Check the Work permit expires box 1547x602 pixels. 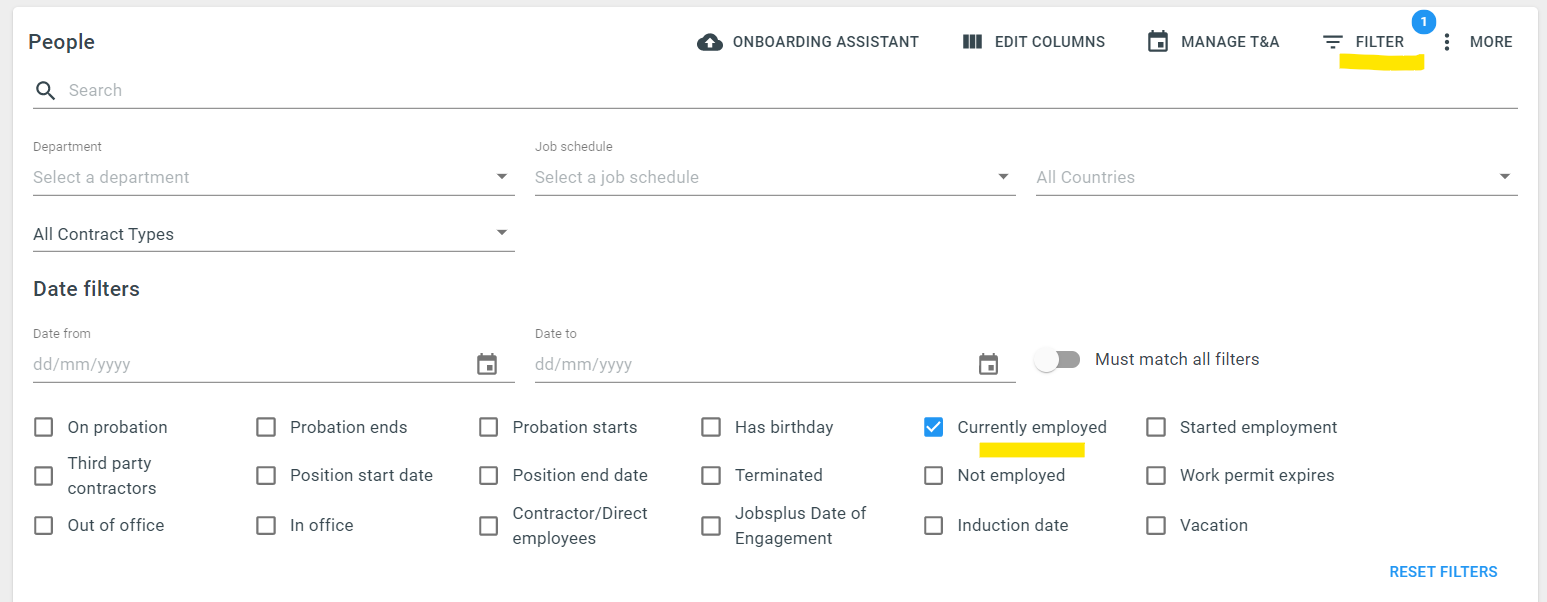[x=1156, y=476]
